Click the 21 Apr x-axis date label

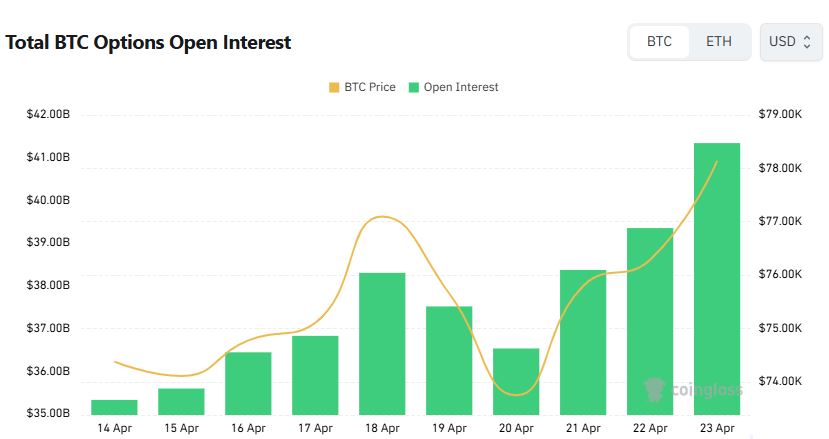point(583,428)
